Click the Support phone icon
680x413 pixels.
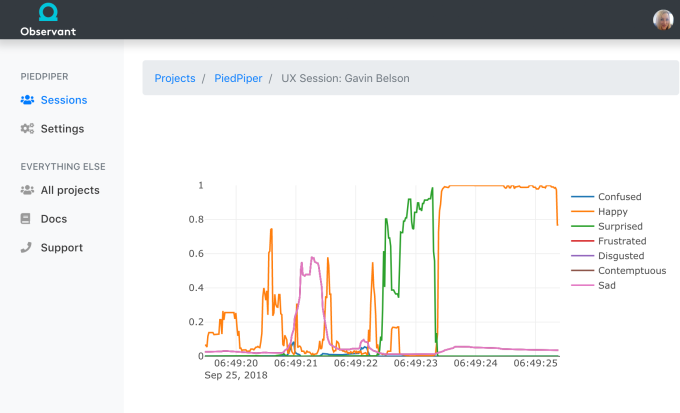(x=26, y=247)
